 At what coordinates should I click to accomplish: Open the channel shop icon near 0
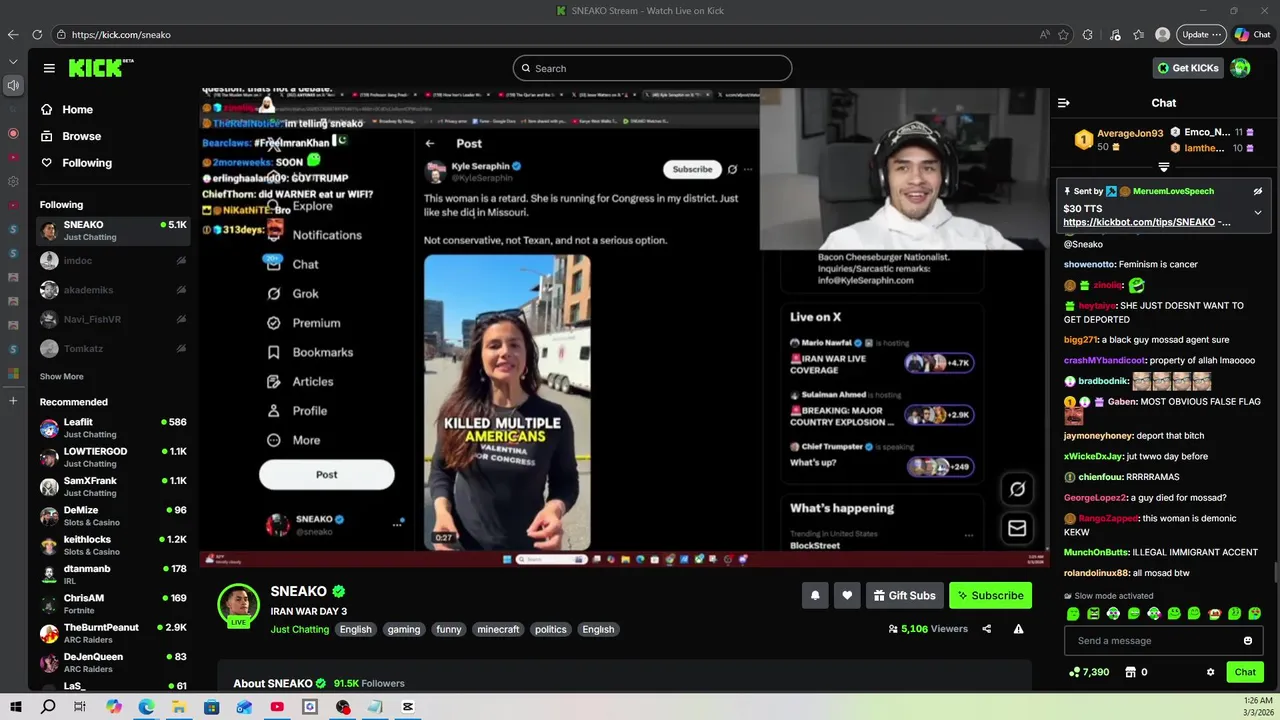[x=1131, y=672]
